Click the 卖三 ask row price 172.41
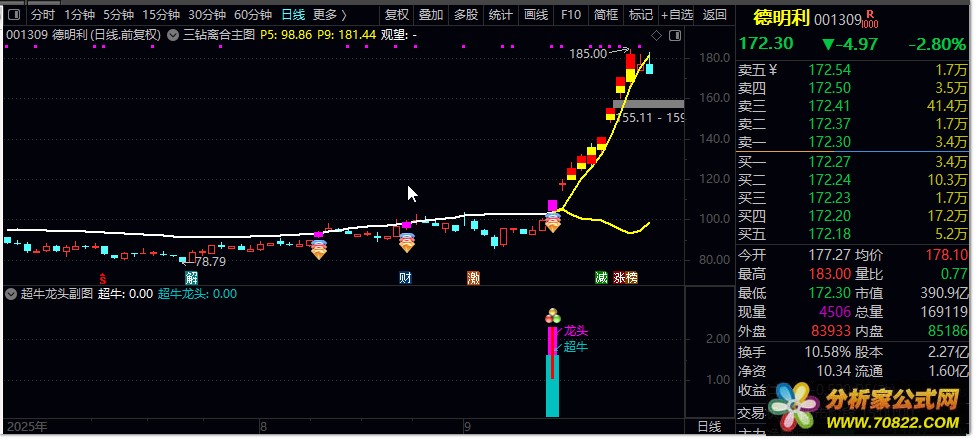 coord(830,106)
